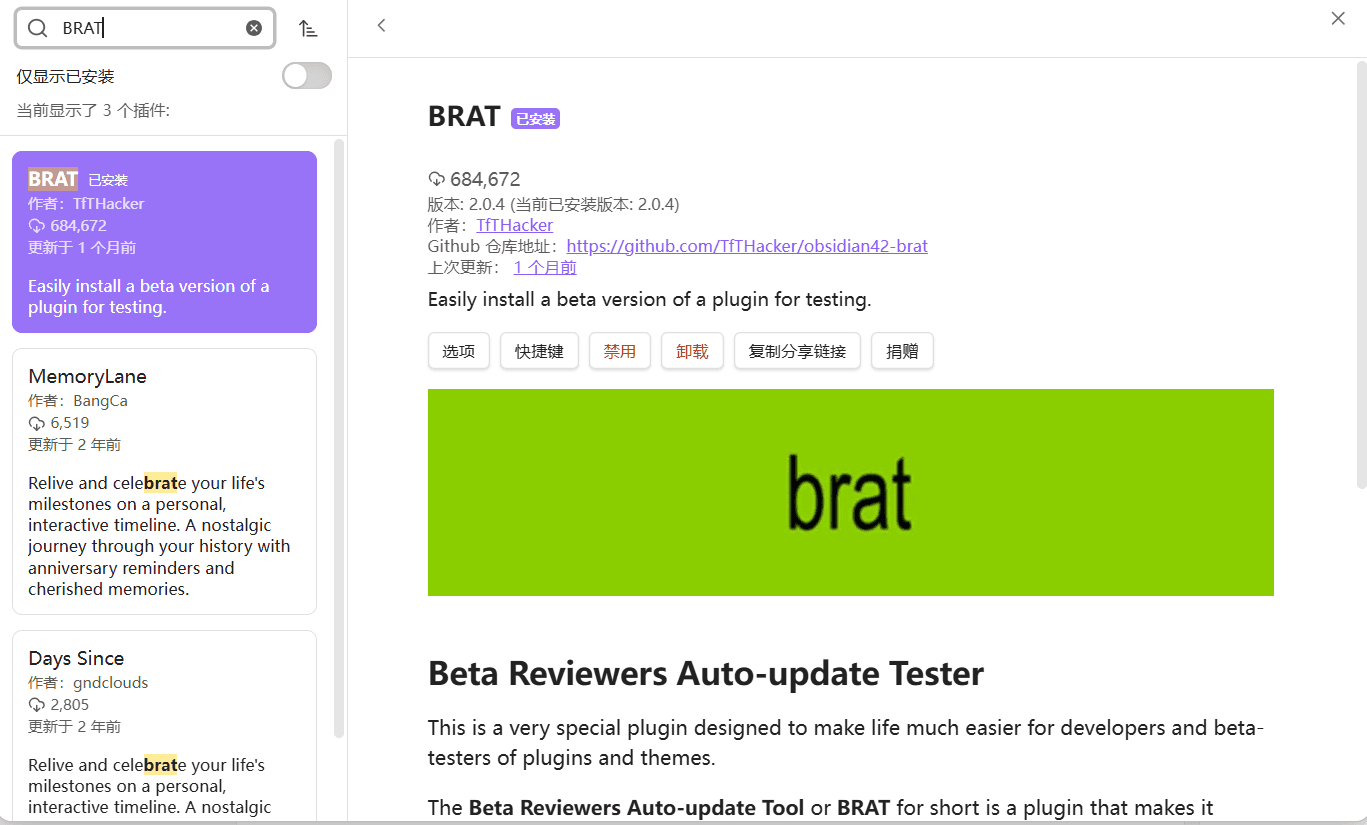Go back with the left chevron
This screenshot has height=825, width=1367.
pos(381,26)
